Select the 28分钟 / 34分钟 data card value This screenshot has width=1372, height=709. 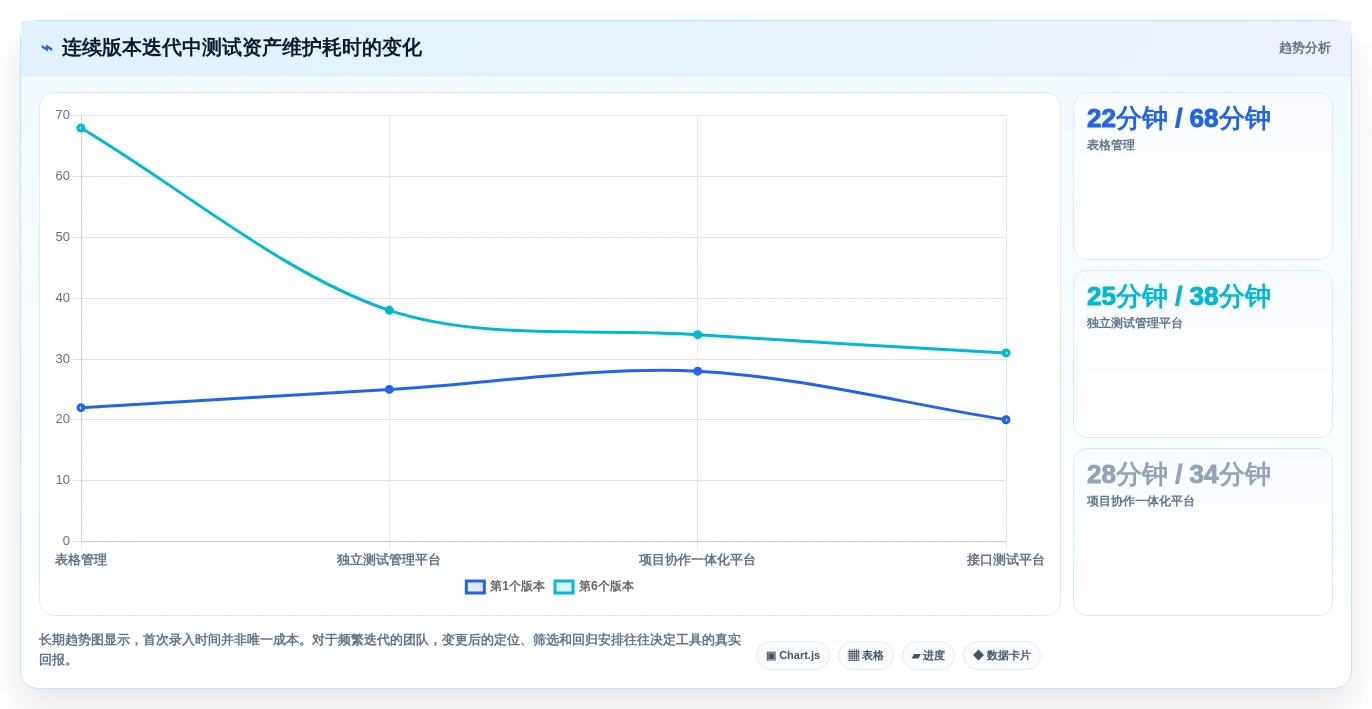pos(1178,474)
